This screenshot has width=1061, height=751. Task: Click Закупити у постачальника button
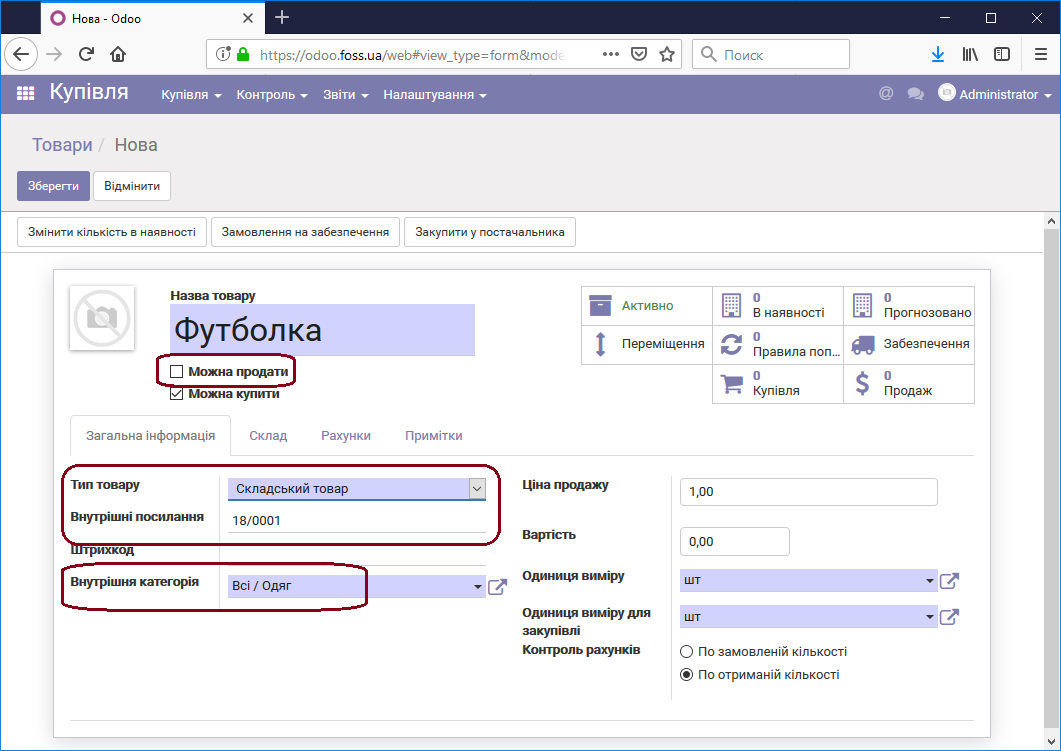(x=490, y=232)
